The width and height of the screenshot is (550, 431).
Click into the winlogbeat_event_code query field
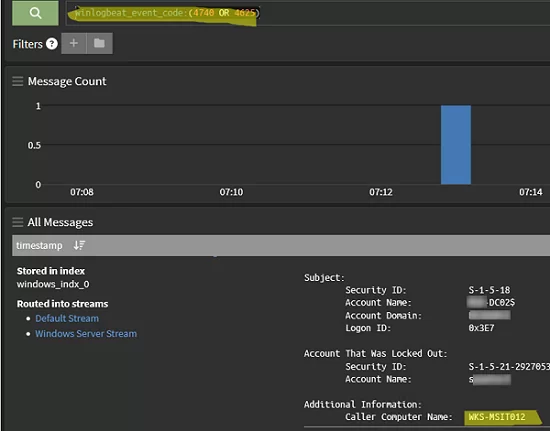pos(308,13)
